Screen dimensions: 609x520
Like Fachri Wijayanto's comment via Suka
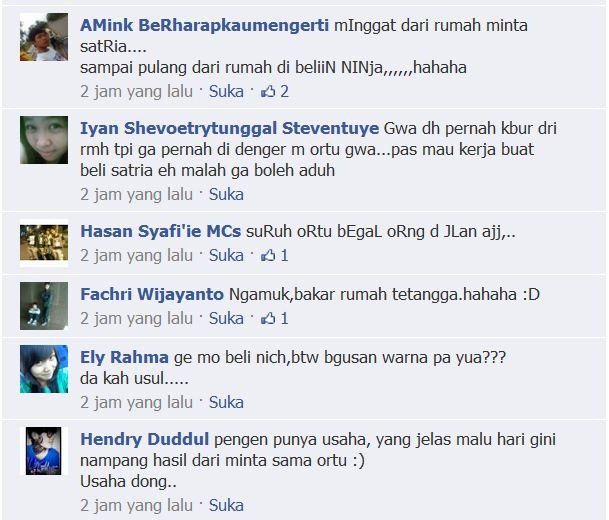[x=226, y=318]
